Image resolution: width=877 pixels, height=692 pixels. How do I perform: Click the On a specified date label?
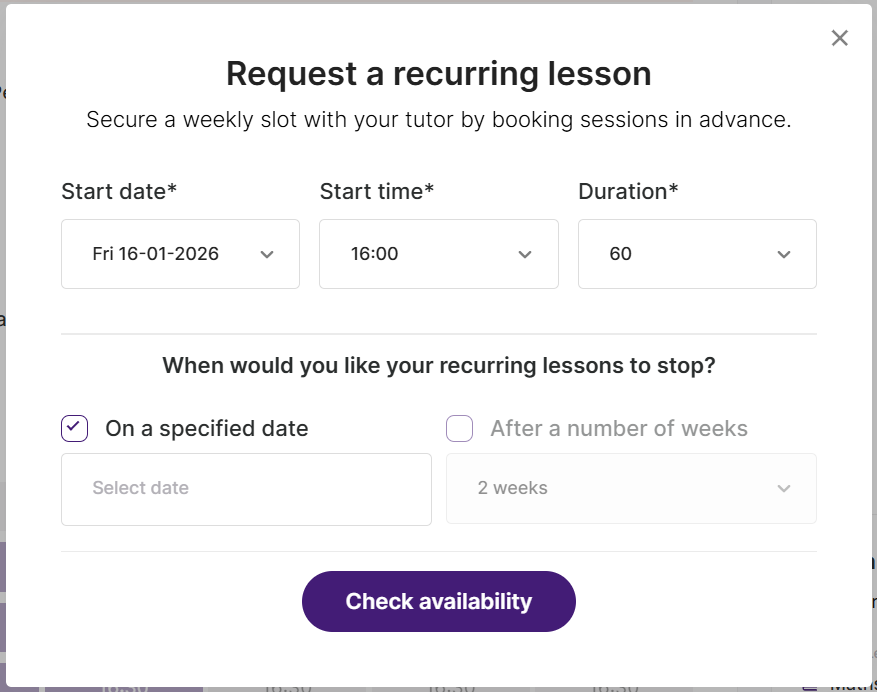(207, 429)
